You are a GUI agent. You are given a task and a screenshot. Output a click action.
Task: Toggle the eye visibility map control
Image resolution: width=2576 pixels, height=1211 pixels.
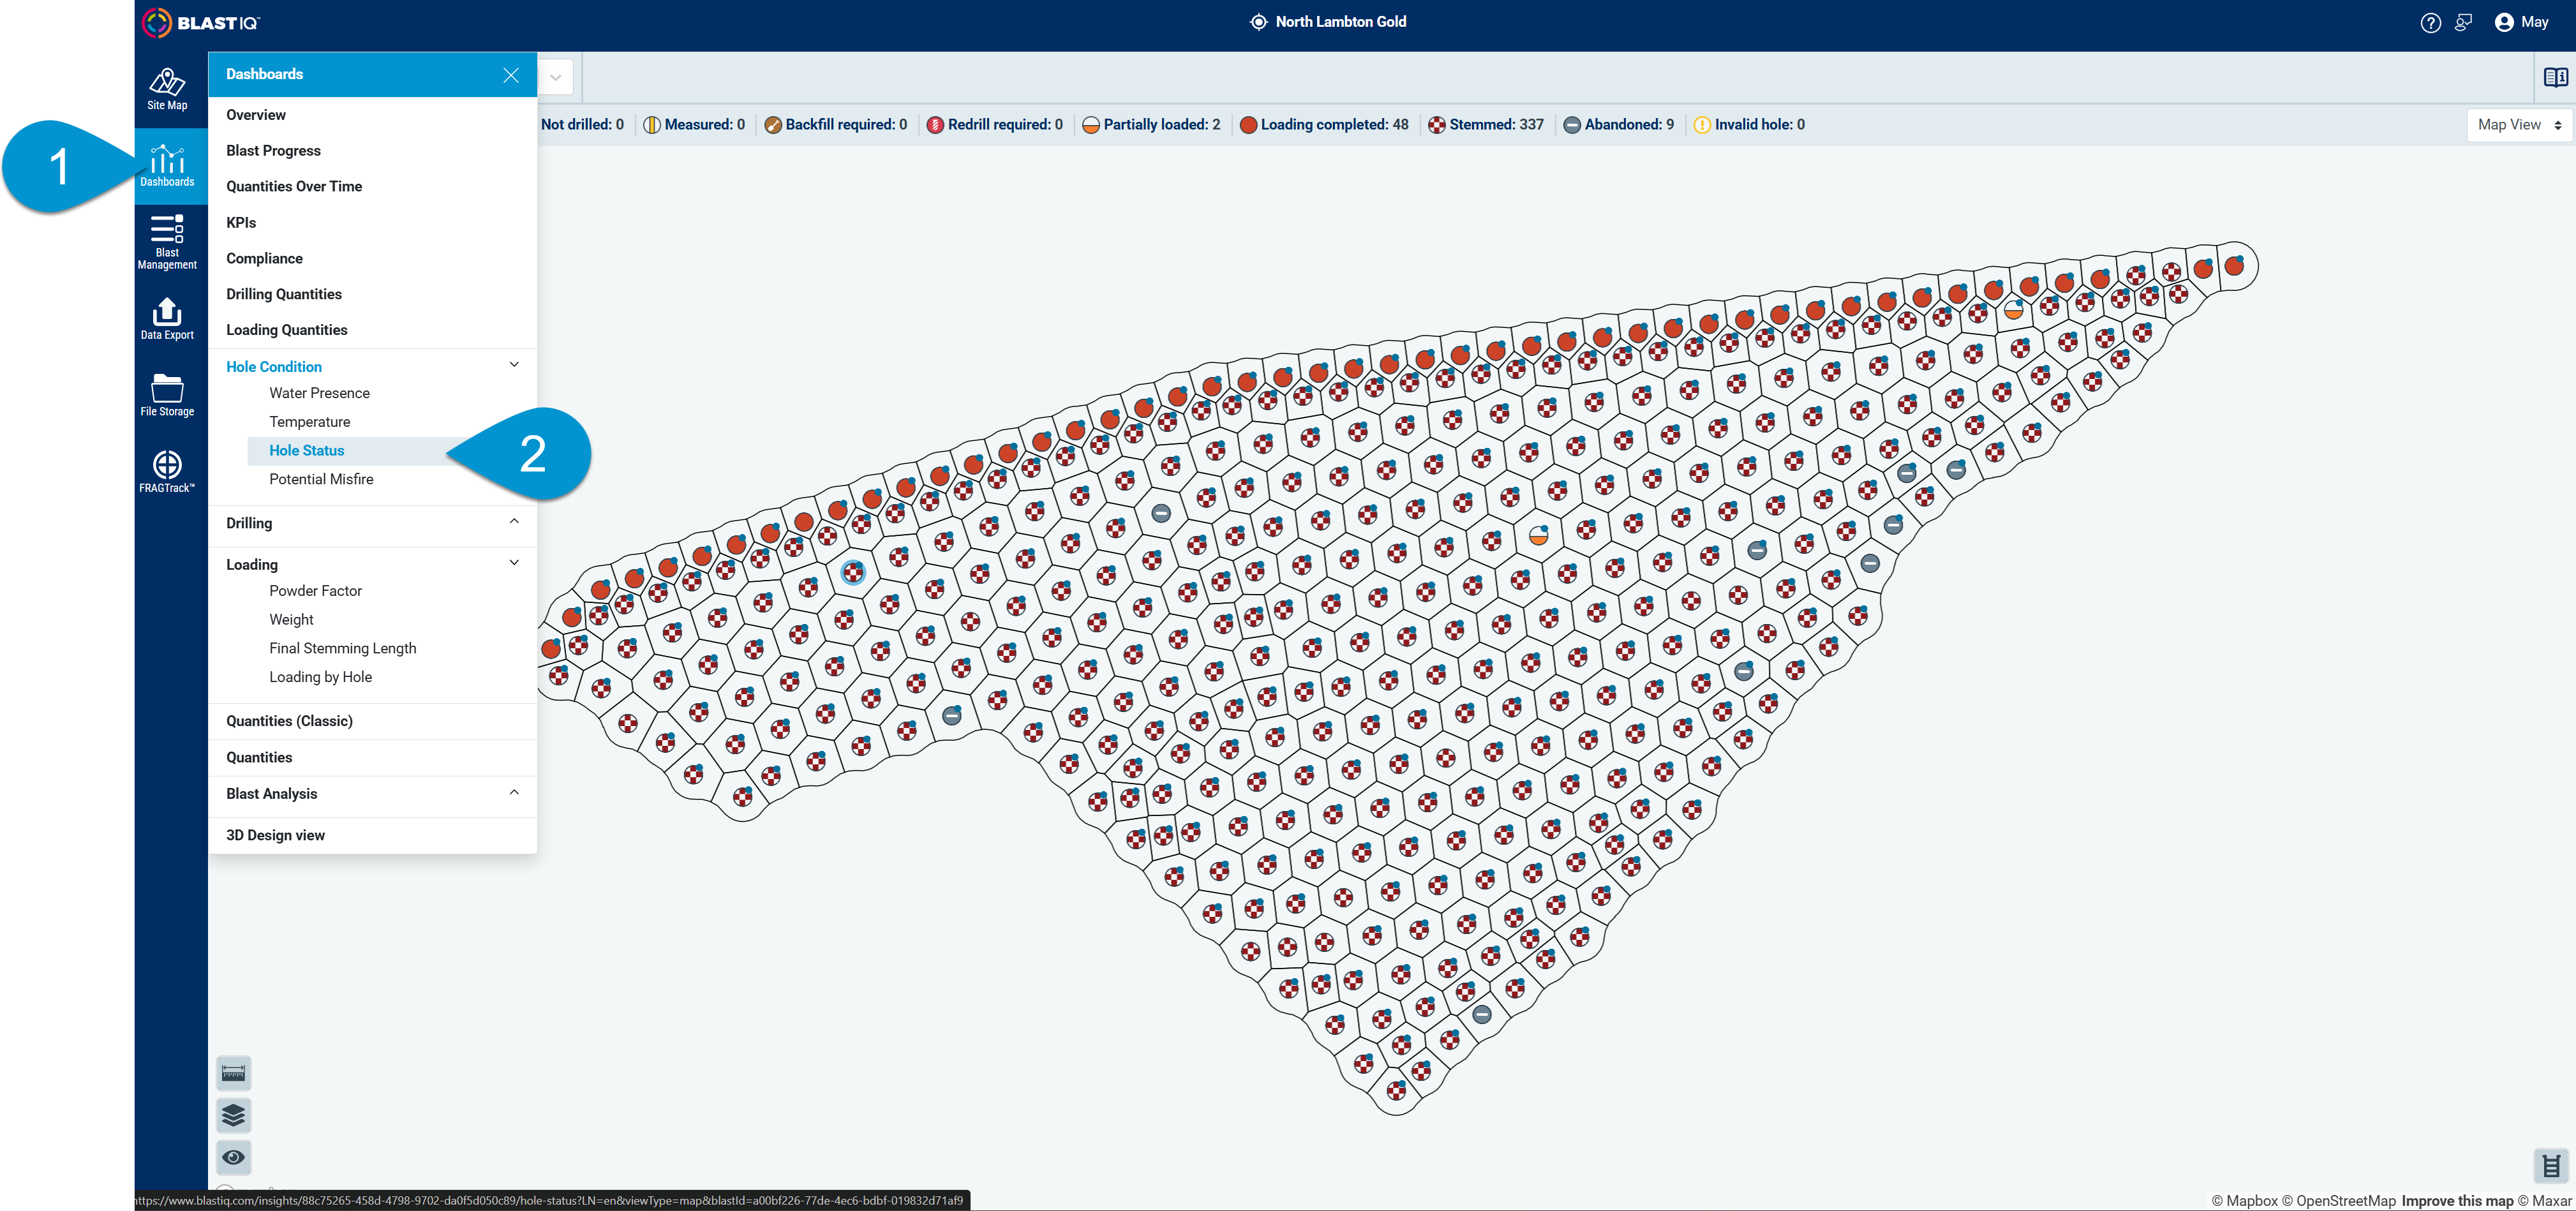pyautogui.click(x=233, y=1157)
